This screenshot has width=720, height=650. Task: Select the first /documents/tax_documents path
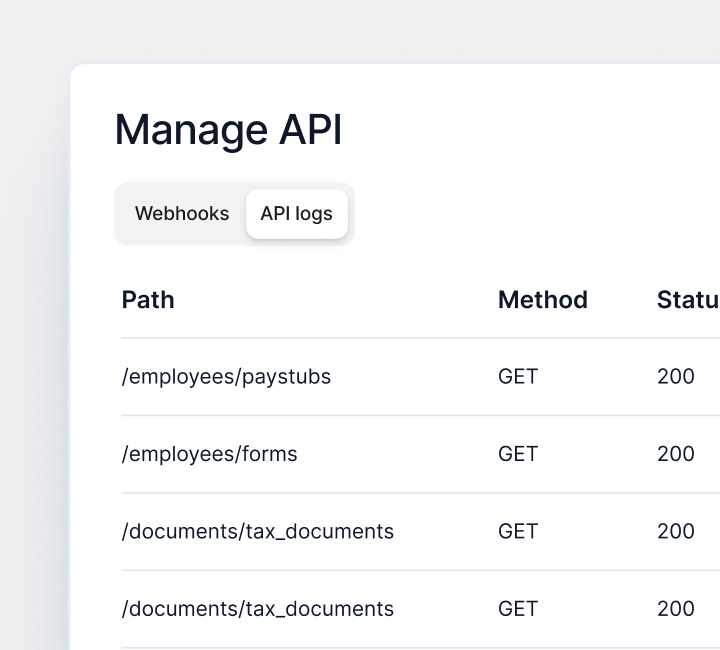[x=257, y=531]
